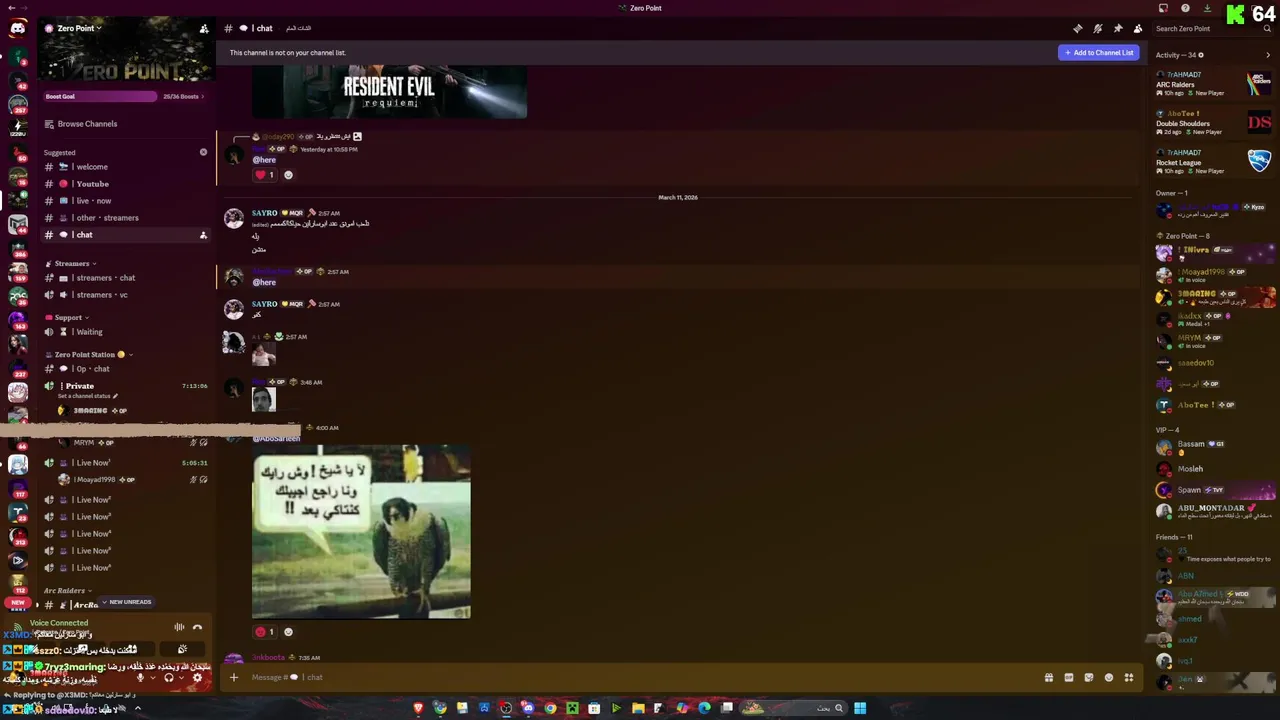Open Google Chrome on taskbar
The image size is (1280, 720).
(x=550, y=708)
